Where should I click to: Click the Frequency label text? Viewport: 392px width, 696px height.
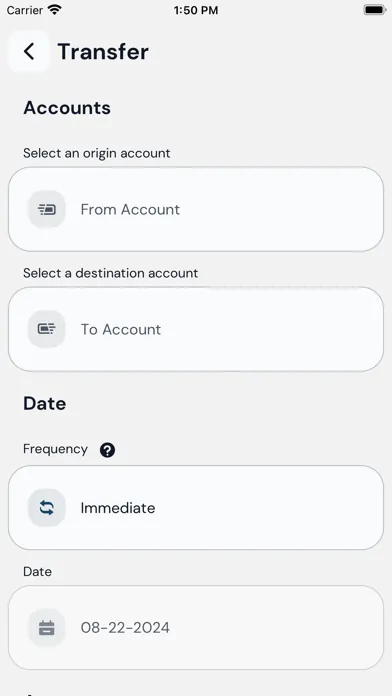pyautogui.click(x=55, y=449)
